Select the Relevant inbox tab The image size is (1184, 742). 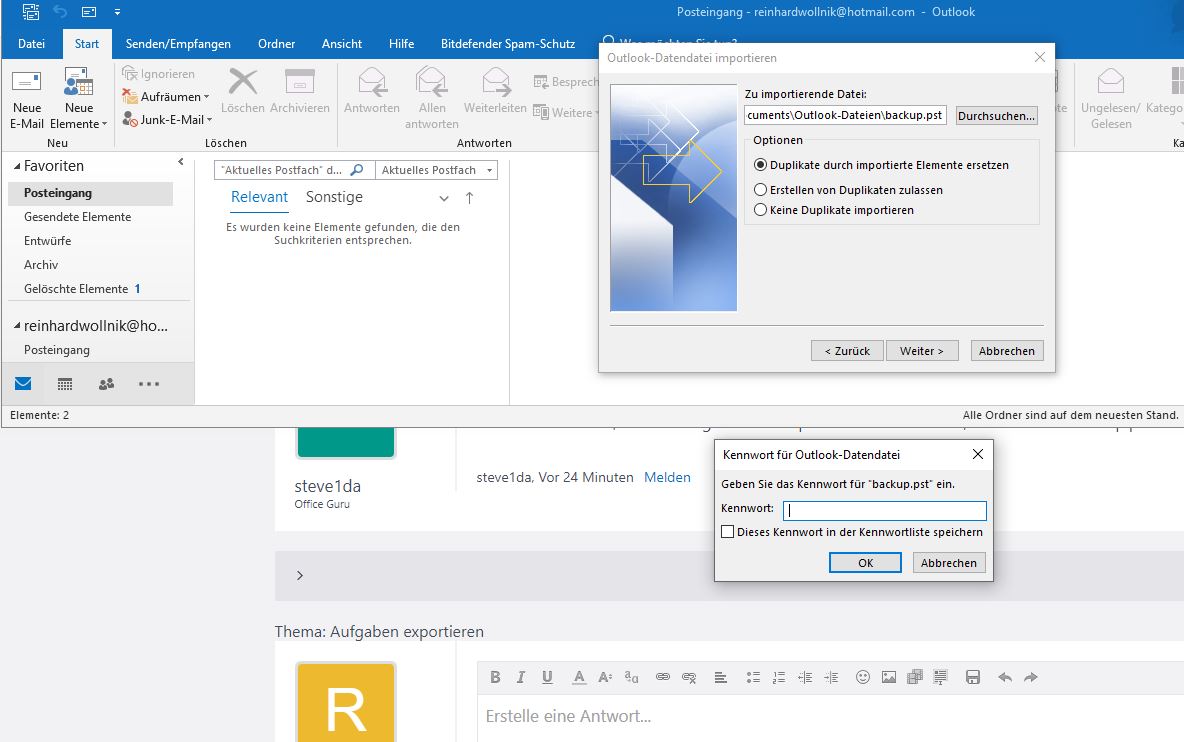pyautogui.click(x=259, y=197)
